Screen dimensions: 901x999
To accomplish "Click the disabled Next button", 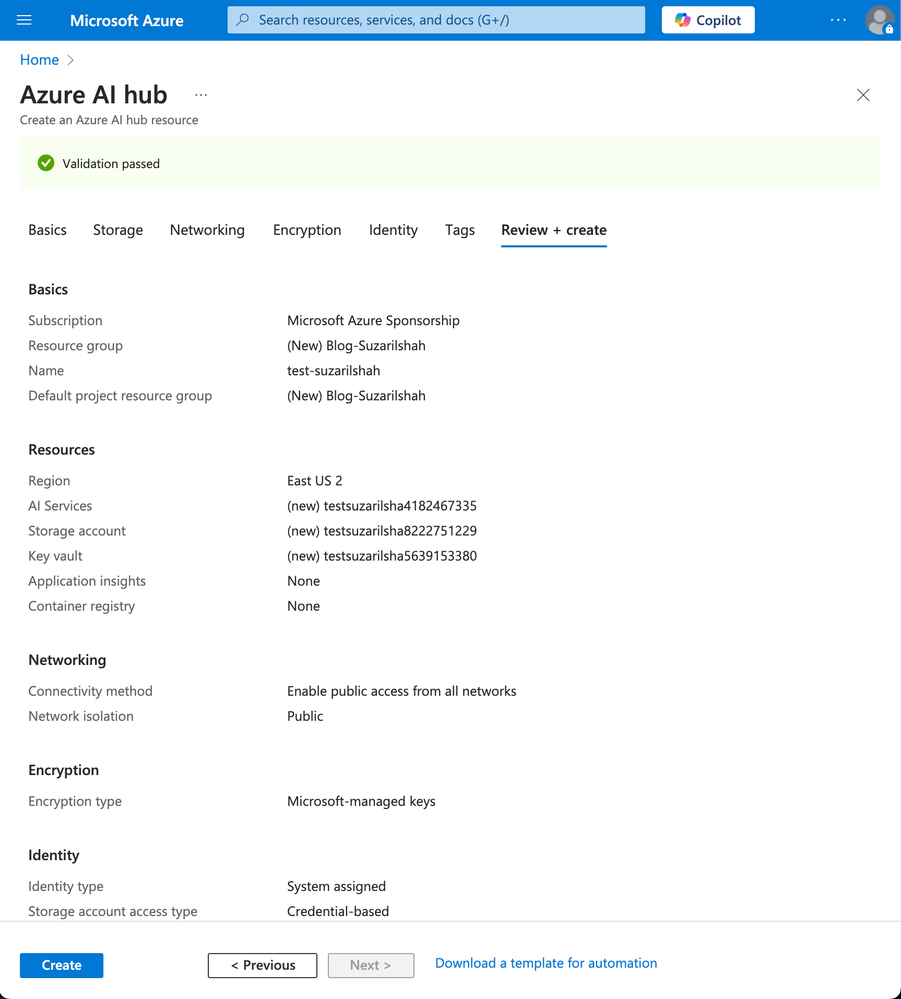I will click(x=371, y=965).
